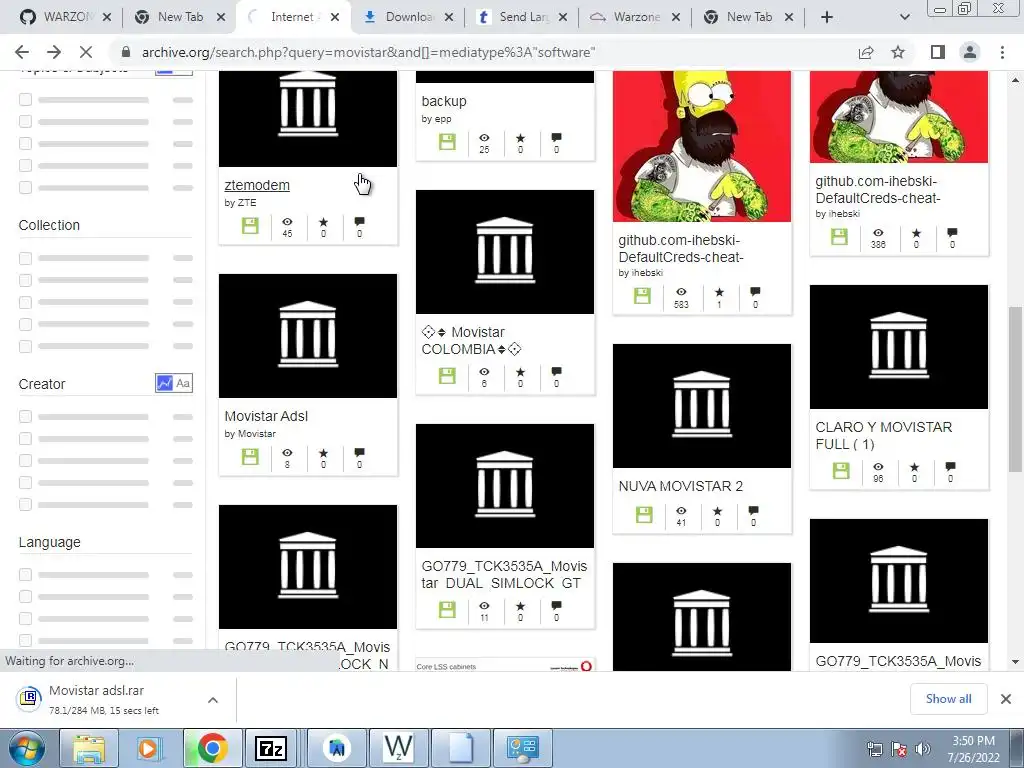Open the Chrome profile menu

click(970, 52)
